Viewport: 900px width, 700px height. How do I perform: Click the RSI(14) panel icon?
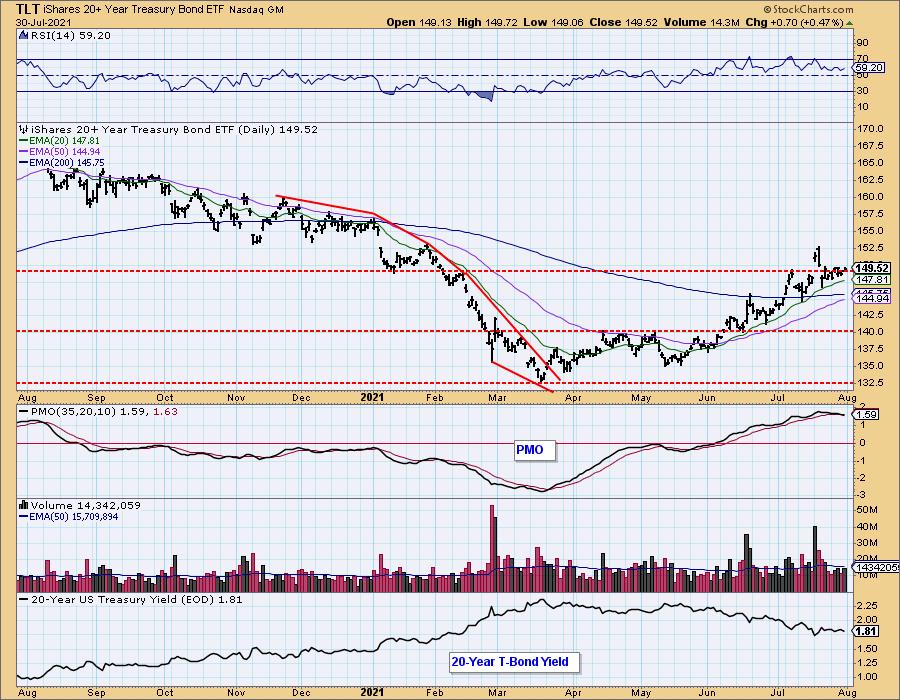23,36
